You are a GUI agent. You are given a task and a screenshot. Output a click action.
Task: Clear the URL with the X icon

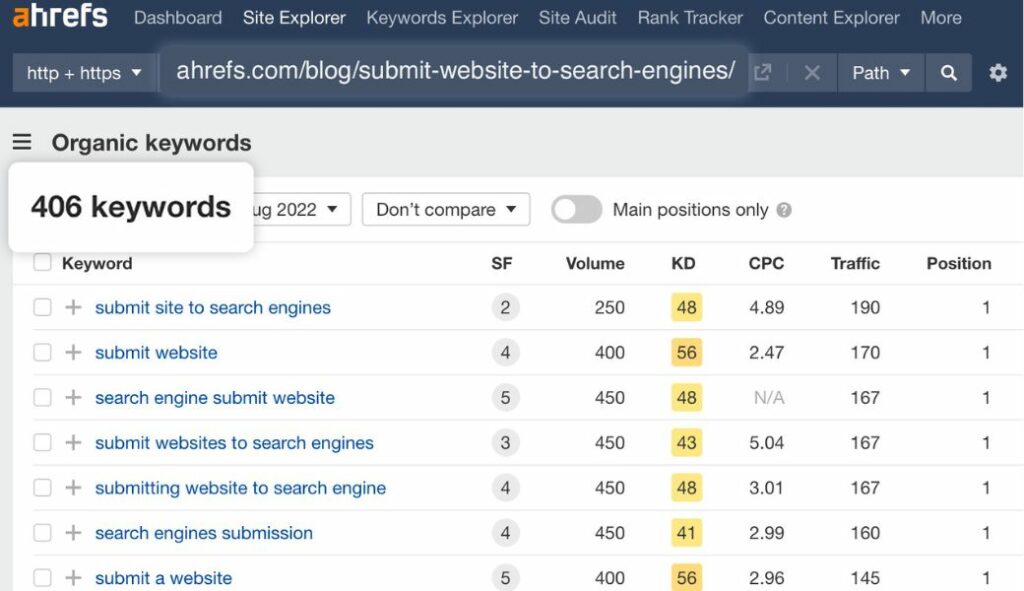tap(812, 72)
